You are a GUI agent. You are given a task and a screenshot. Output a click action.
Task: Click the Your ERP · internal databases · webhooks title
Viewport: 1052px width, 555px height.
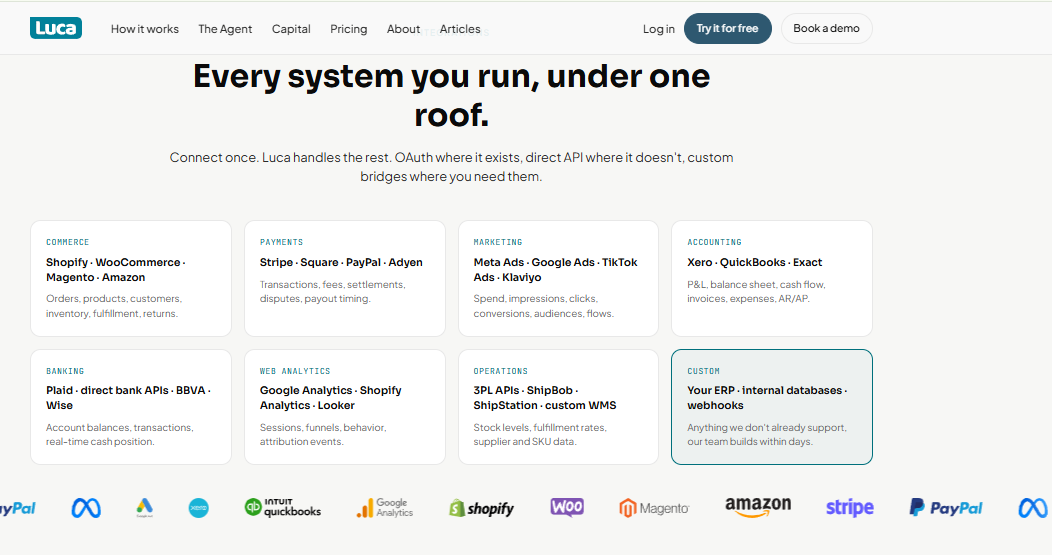[x=767, y=398]
